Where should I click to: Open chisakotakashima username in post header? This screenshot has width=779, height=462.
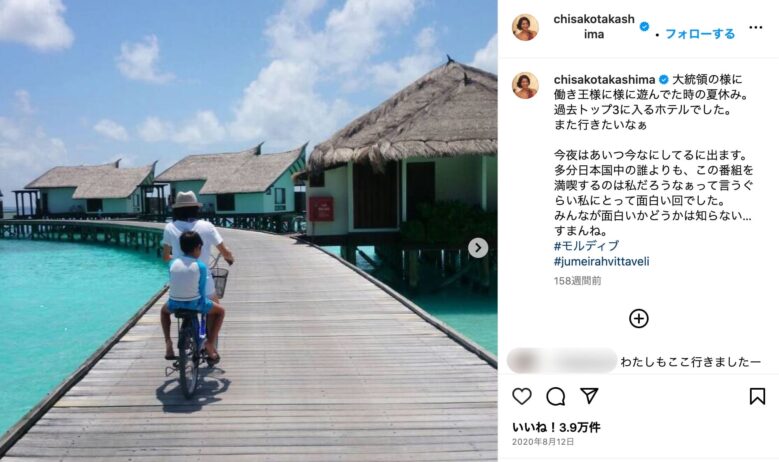(594, 26)
